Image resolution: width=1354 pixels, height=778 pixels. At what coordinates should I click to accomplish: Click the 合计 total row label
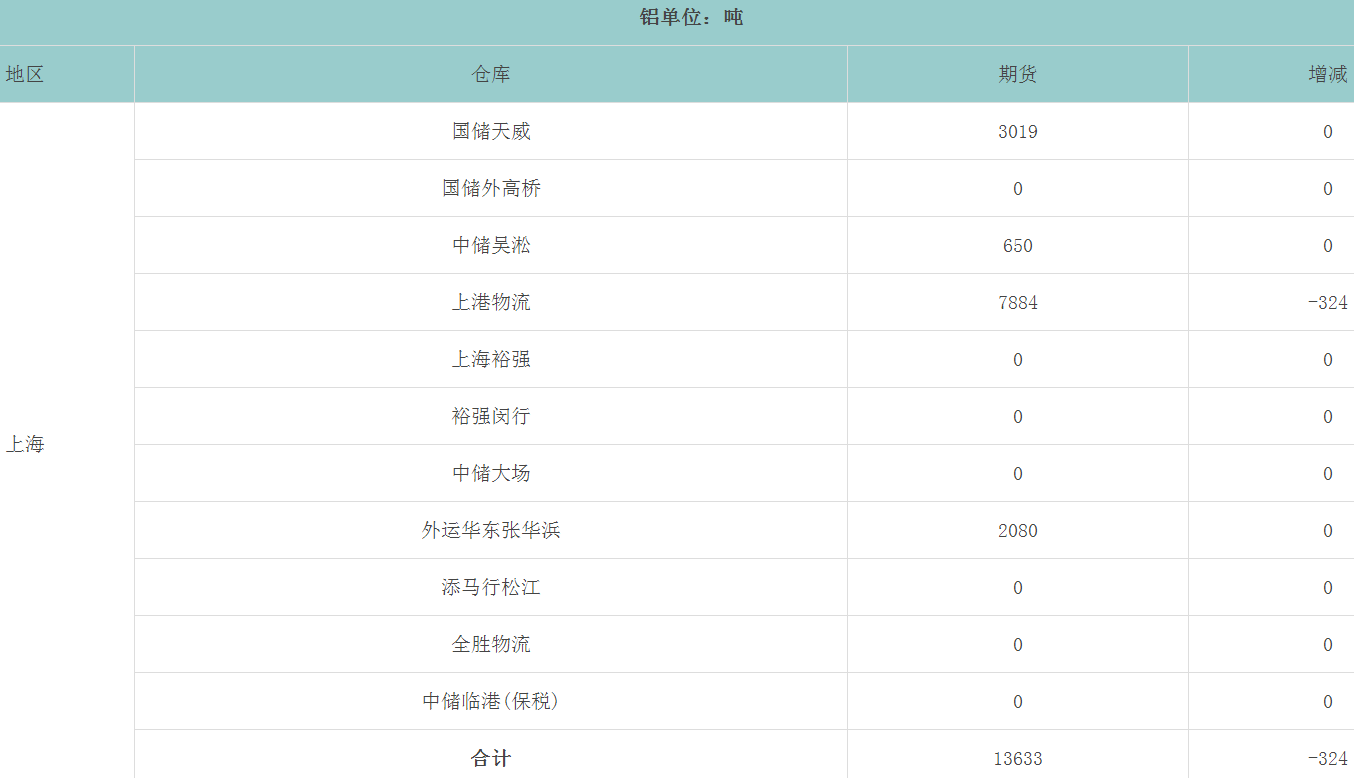point(490,758)
